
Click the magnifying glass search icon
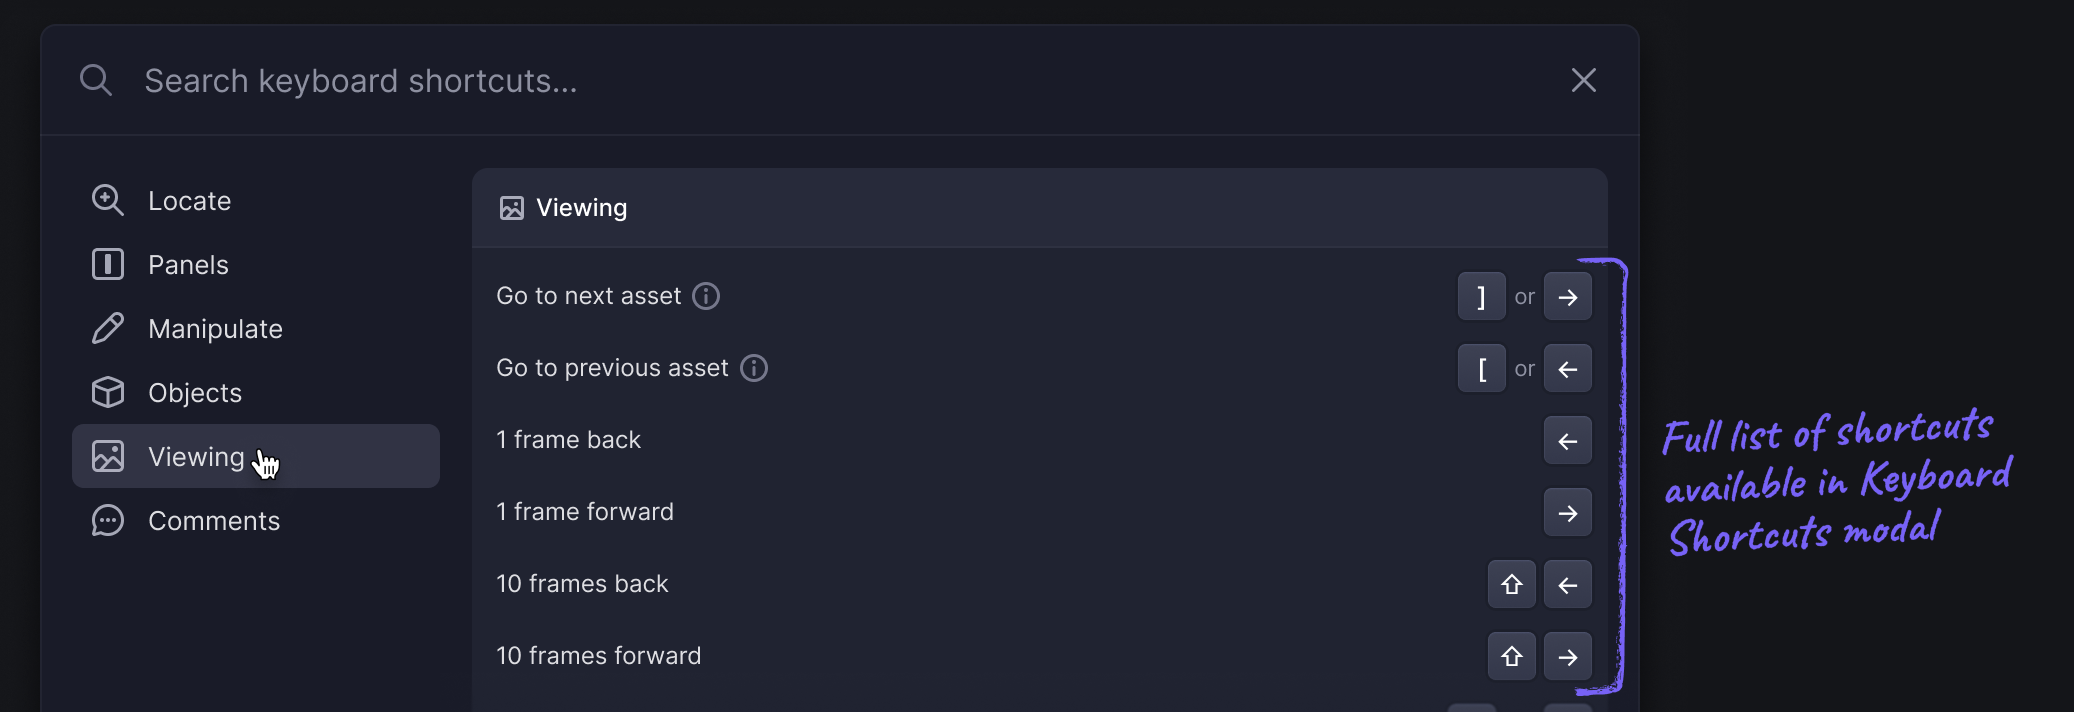[95, 79]
